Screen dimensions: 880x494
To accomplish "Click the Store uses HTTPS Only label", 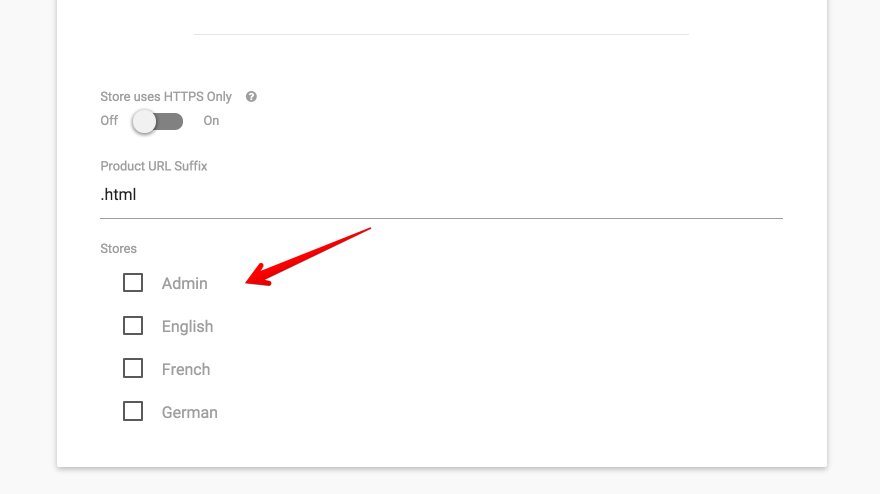I will 166,97.
